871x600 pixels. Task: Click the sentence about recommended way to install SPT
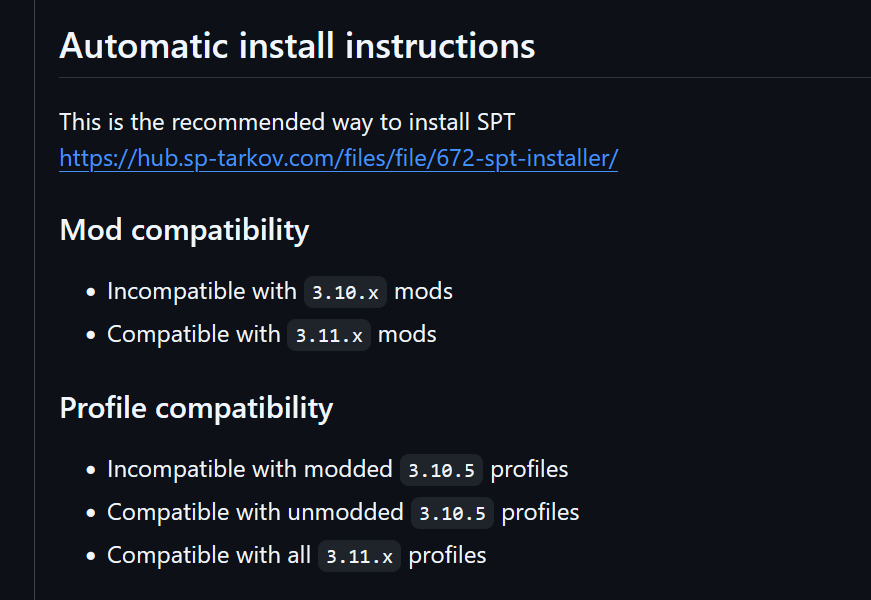(287, 123)
